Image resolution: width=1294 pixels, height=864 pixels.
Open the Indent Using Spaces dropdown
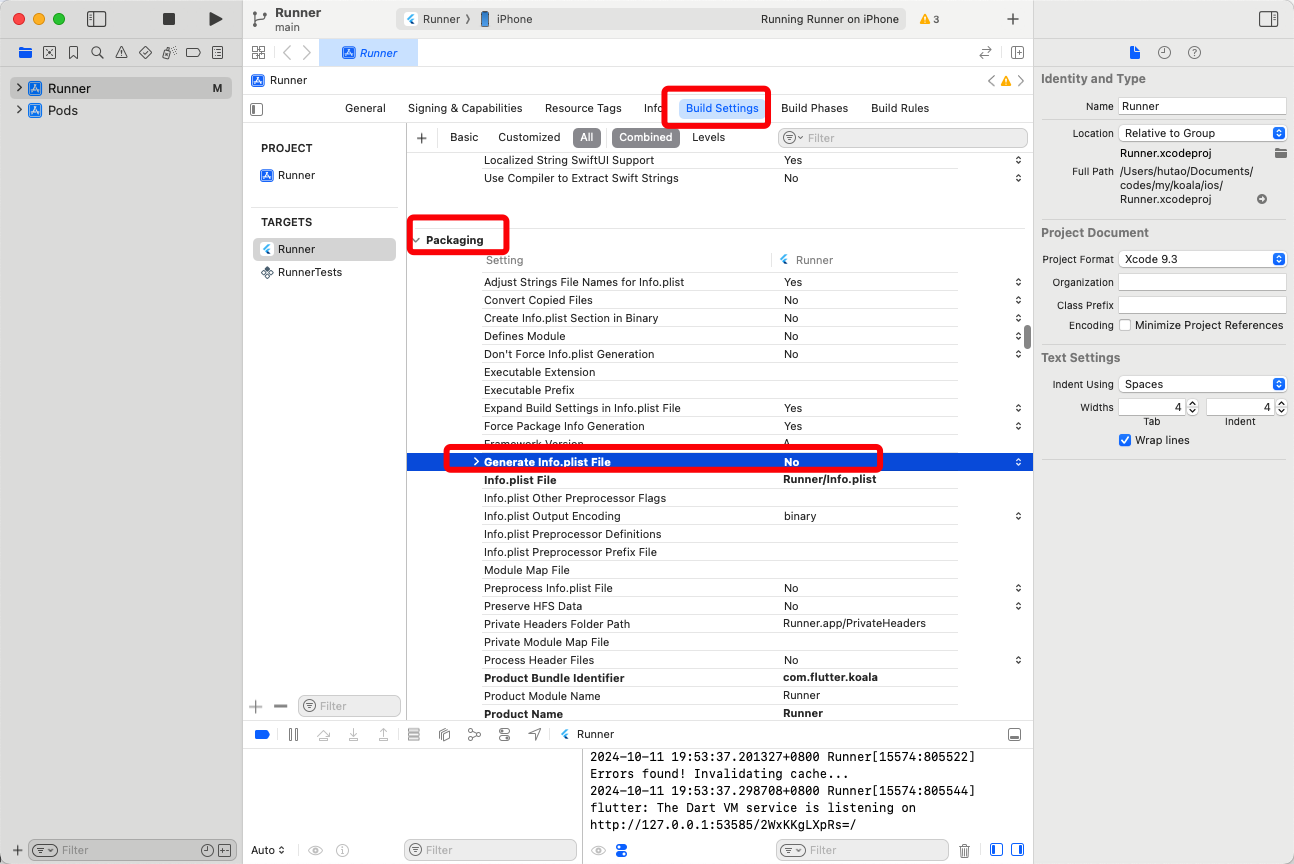point(1202,384)
